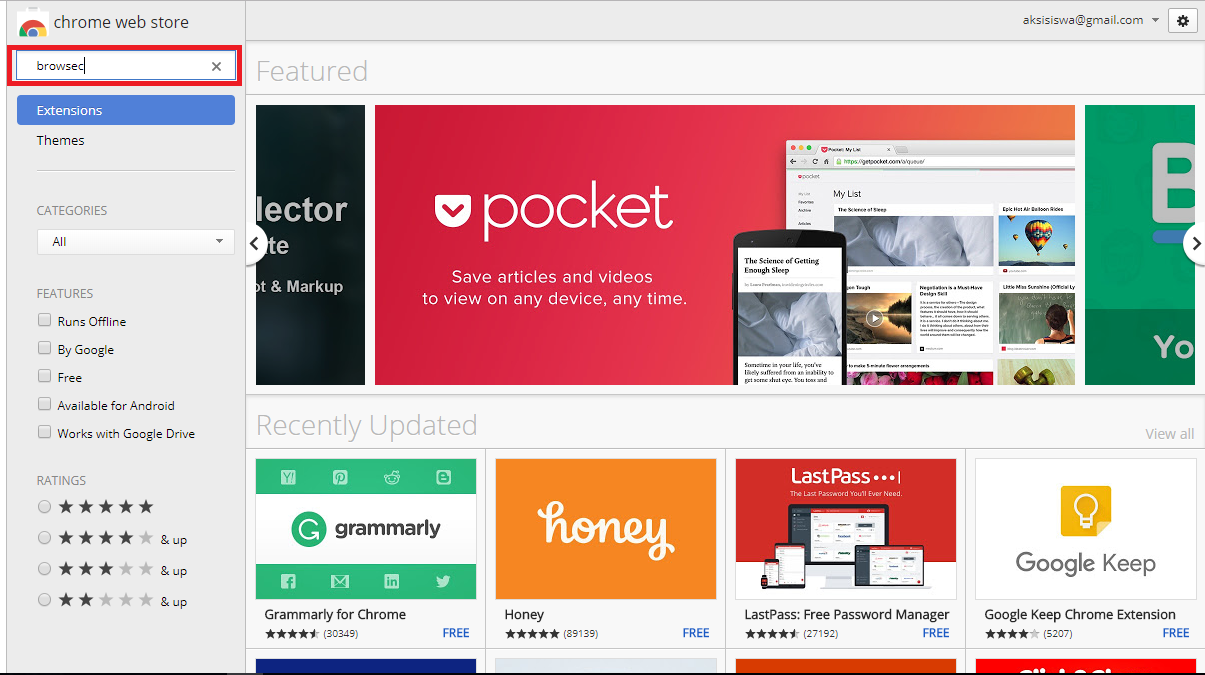The image size is (1205, 675).
Task: Check the By Google filter
Action: [44, 348]
